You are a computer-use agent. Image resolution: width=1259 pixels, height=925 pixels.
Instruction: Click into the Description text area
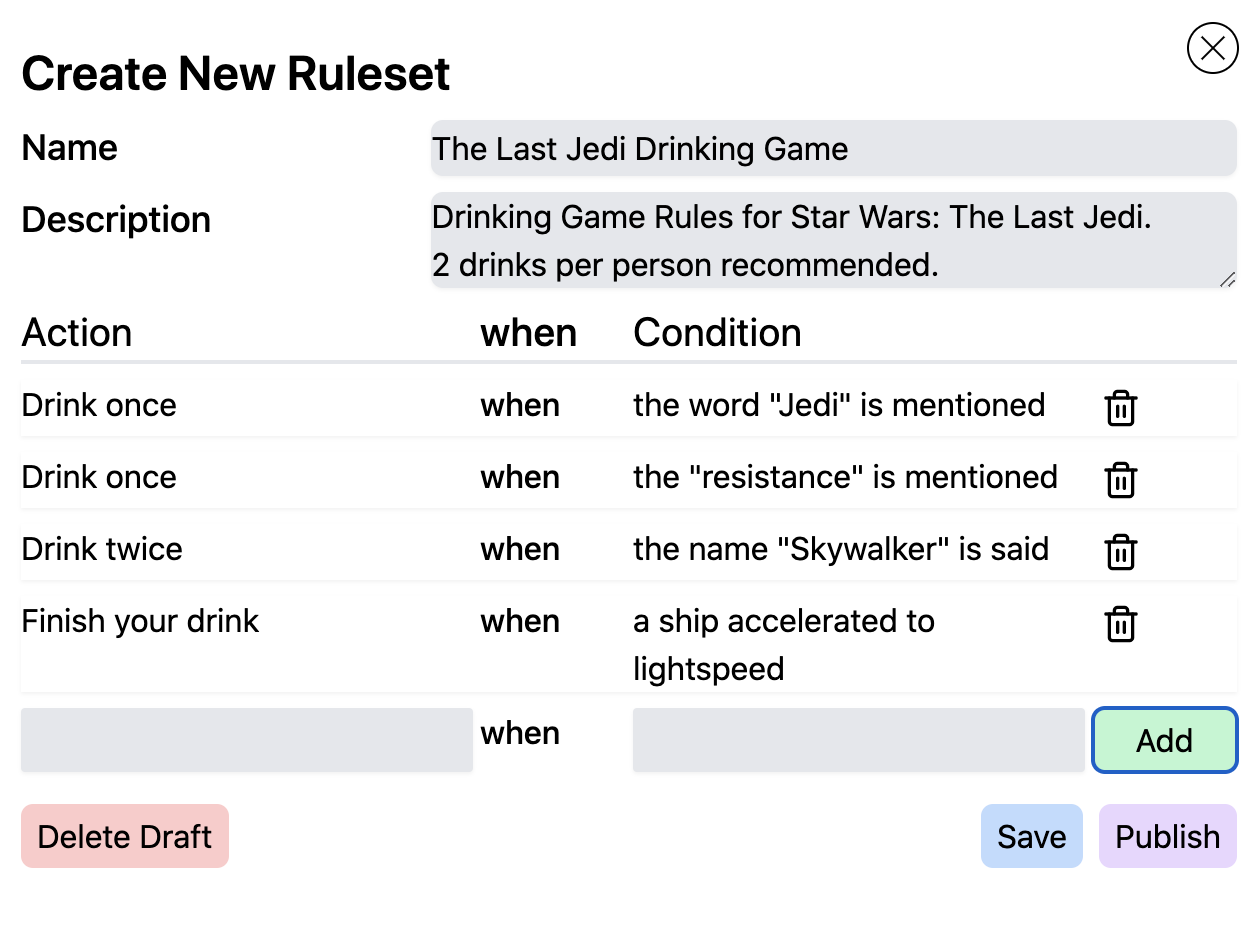pyautogui.click(x=833, y=240)
